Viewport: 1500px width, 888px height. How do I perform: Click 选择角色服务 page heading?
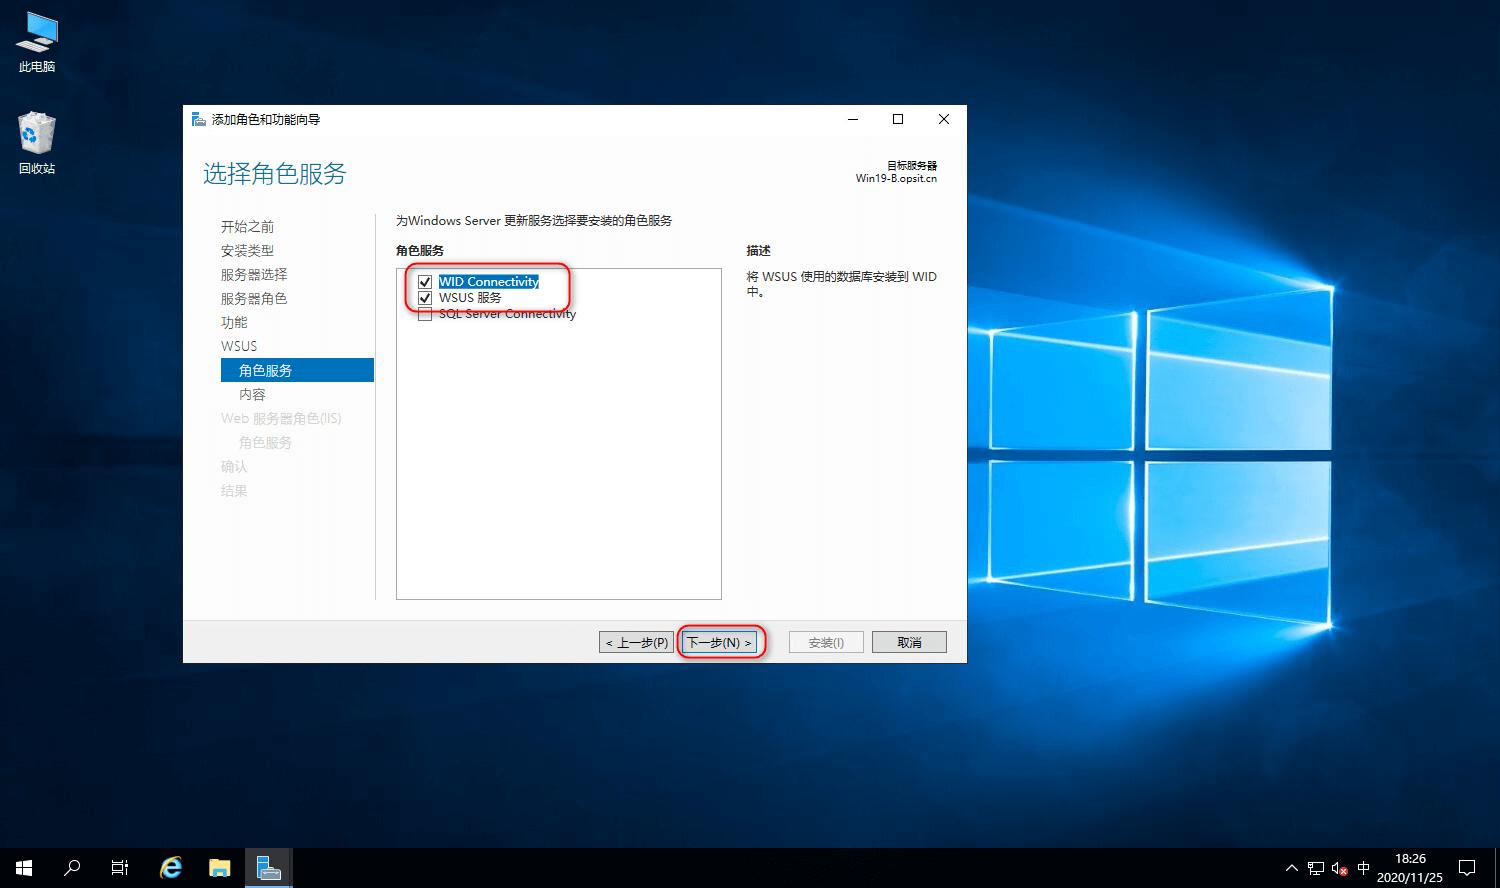(275, 174)
